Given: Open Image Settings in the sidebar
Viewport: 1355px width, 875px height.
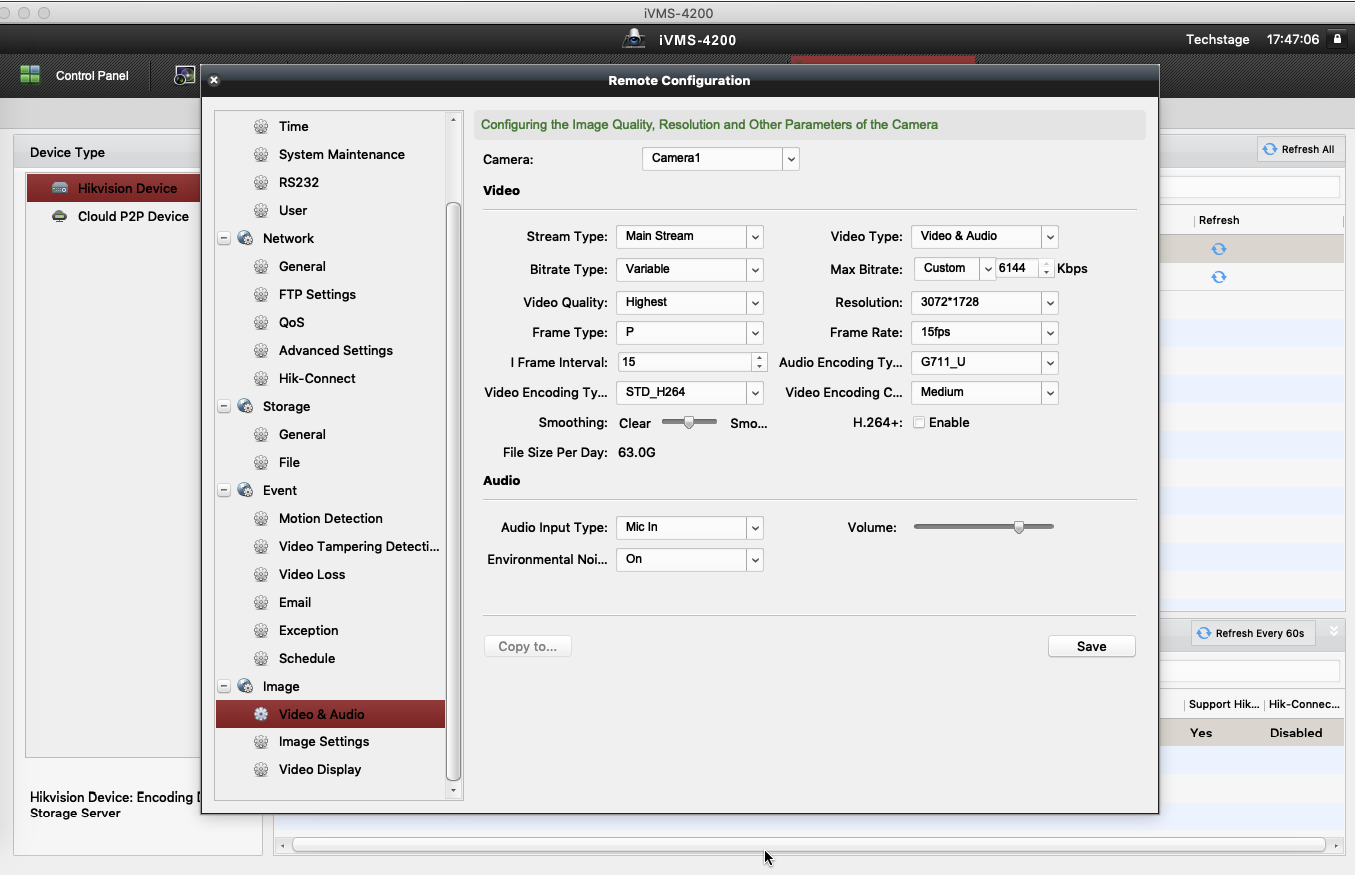Looking at the screenshot, I should click(324, 741).
